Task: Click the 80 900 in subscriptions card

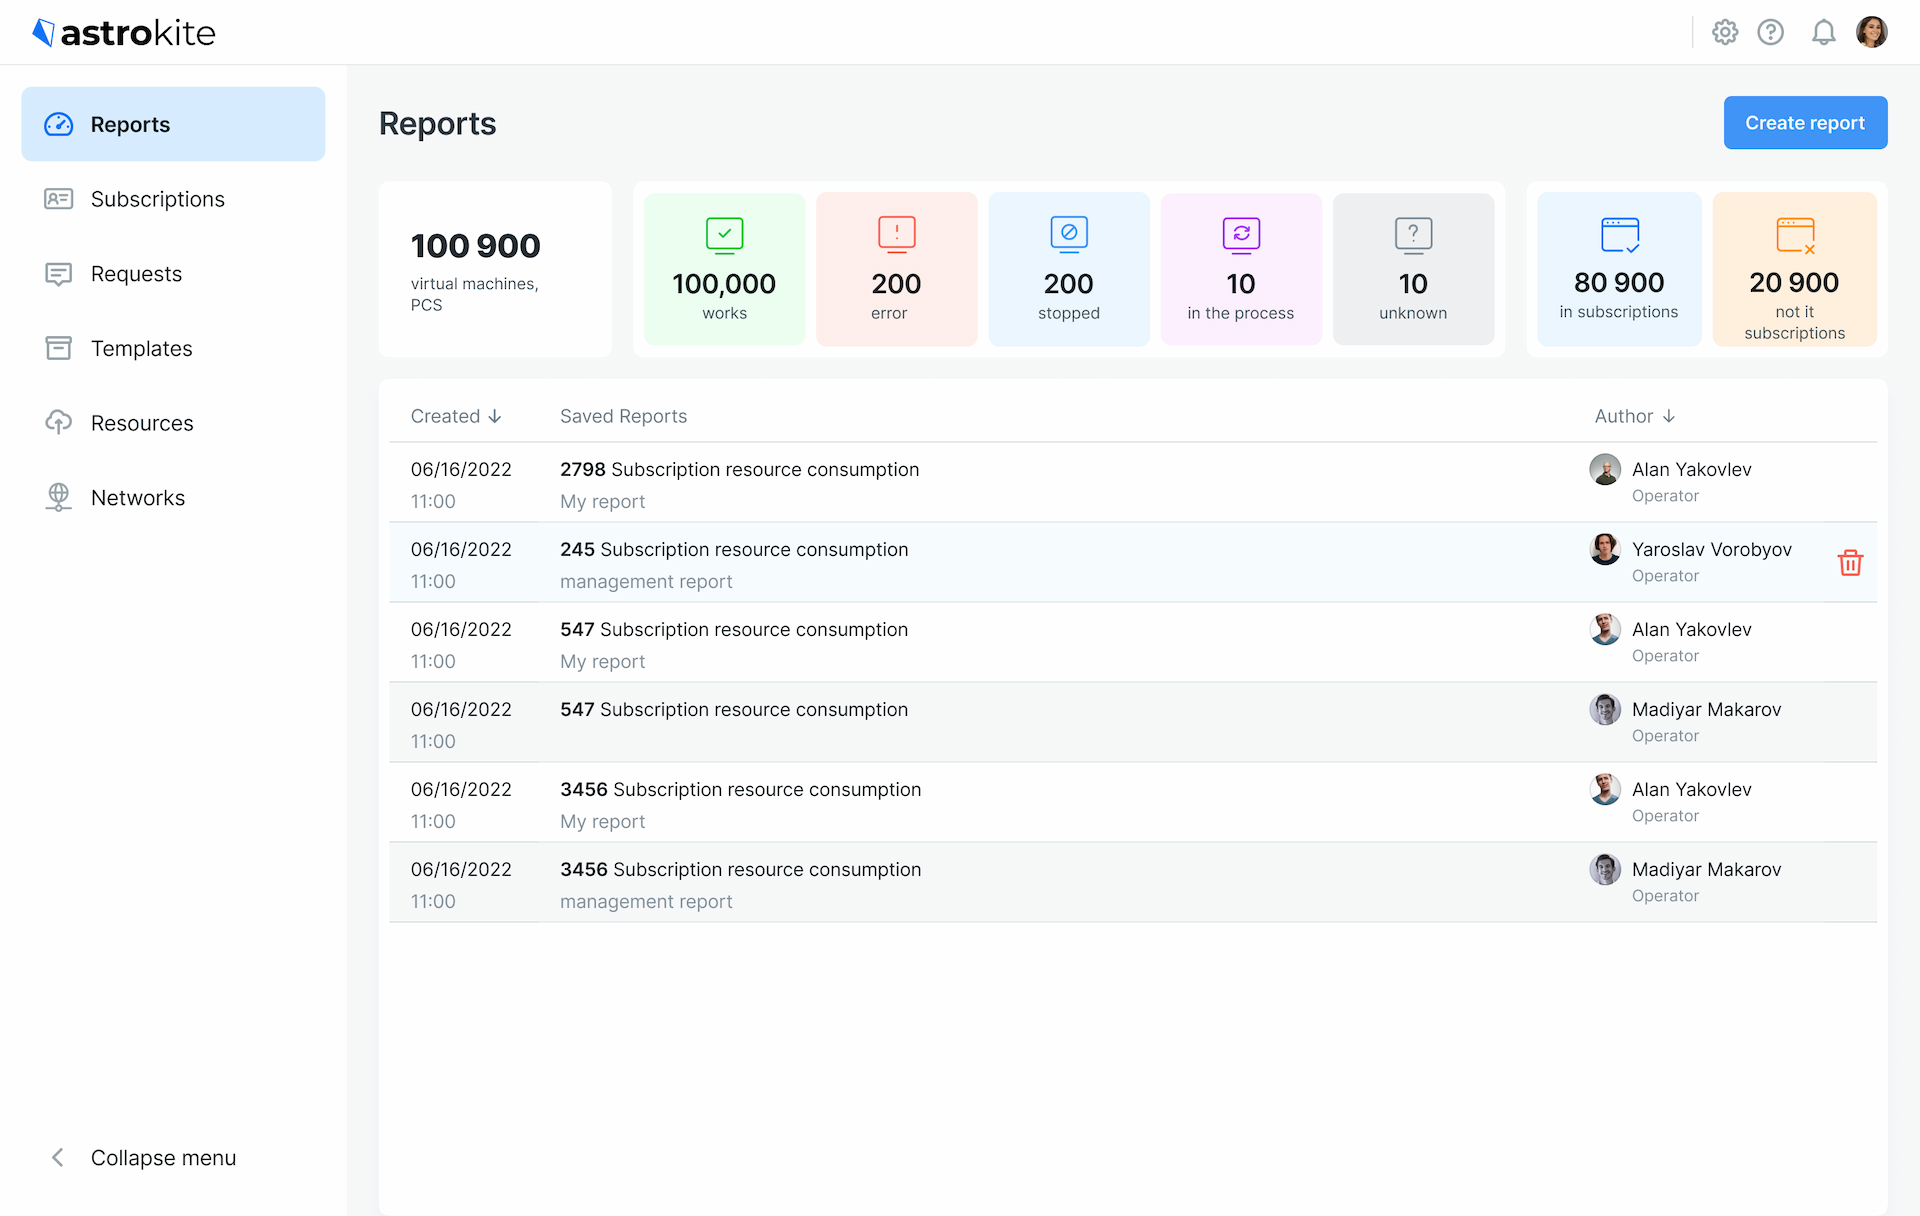Action: pos(1619,269)
